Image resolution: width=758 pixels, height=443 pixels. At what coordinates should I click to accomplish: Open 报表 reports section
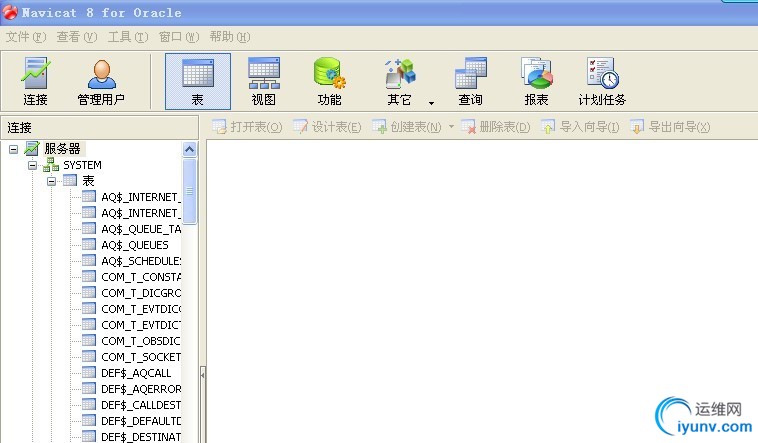536,81
